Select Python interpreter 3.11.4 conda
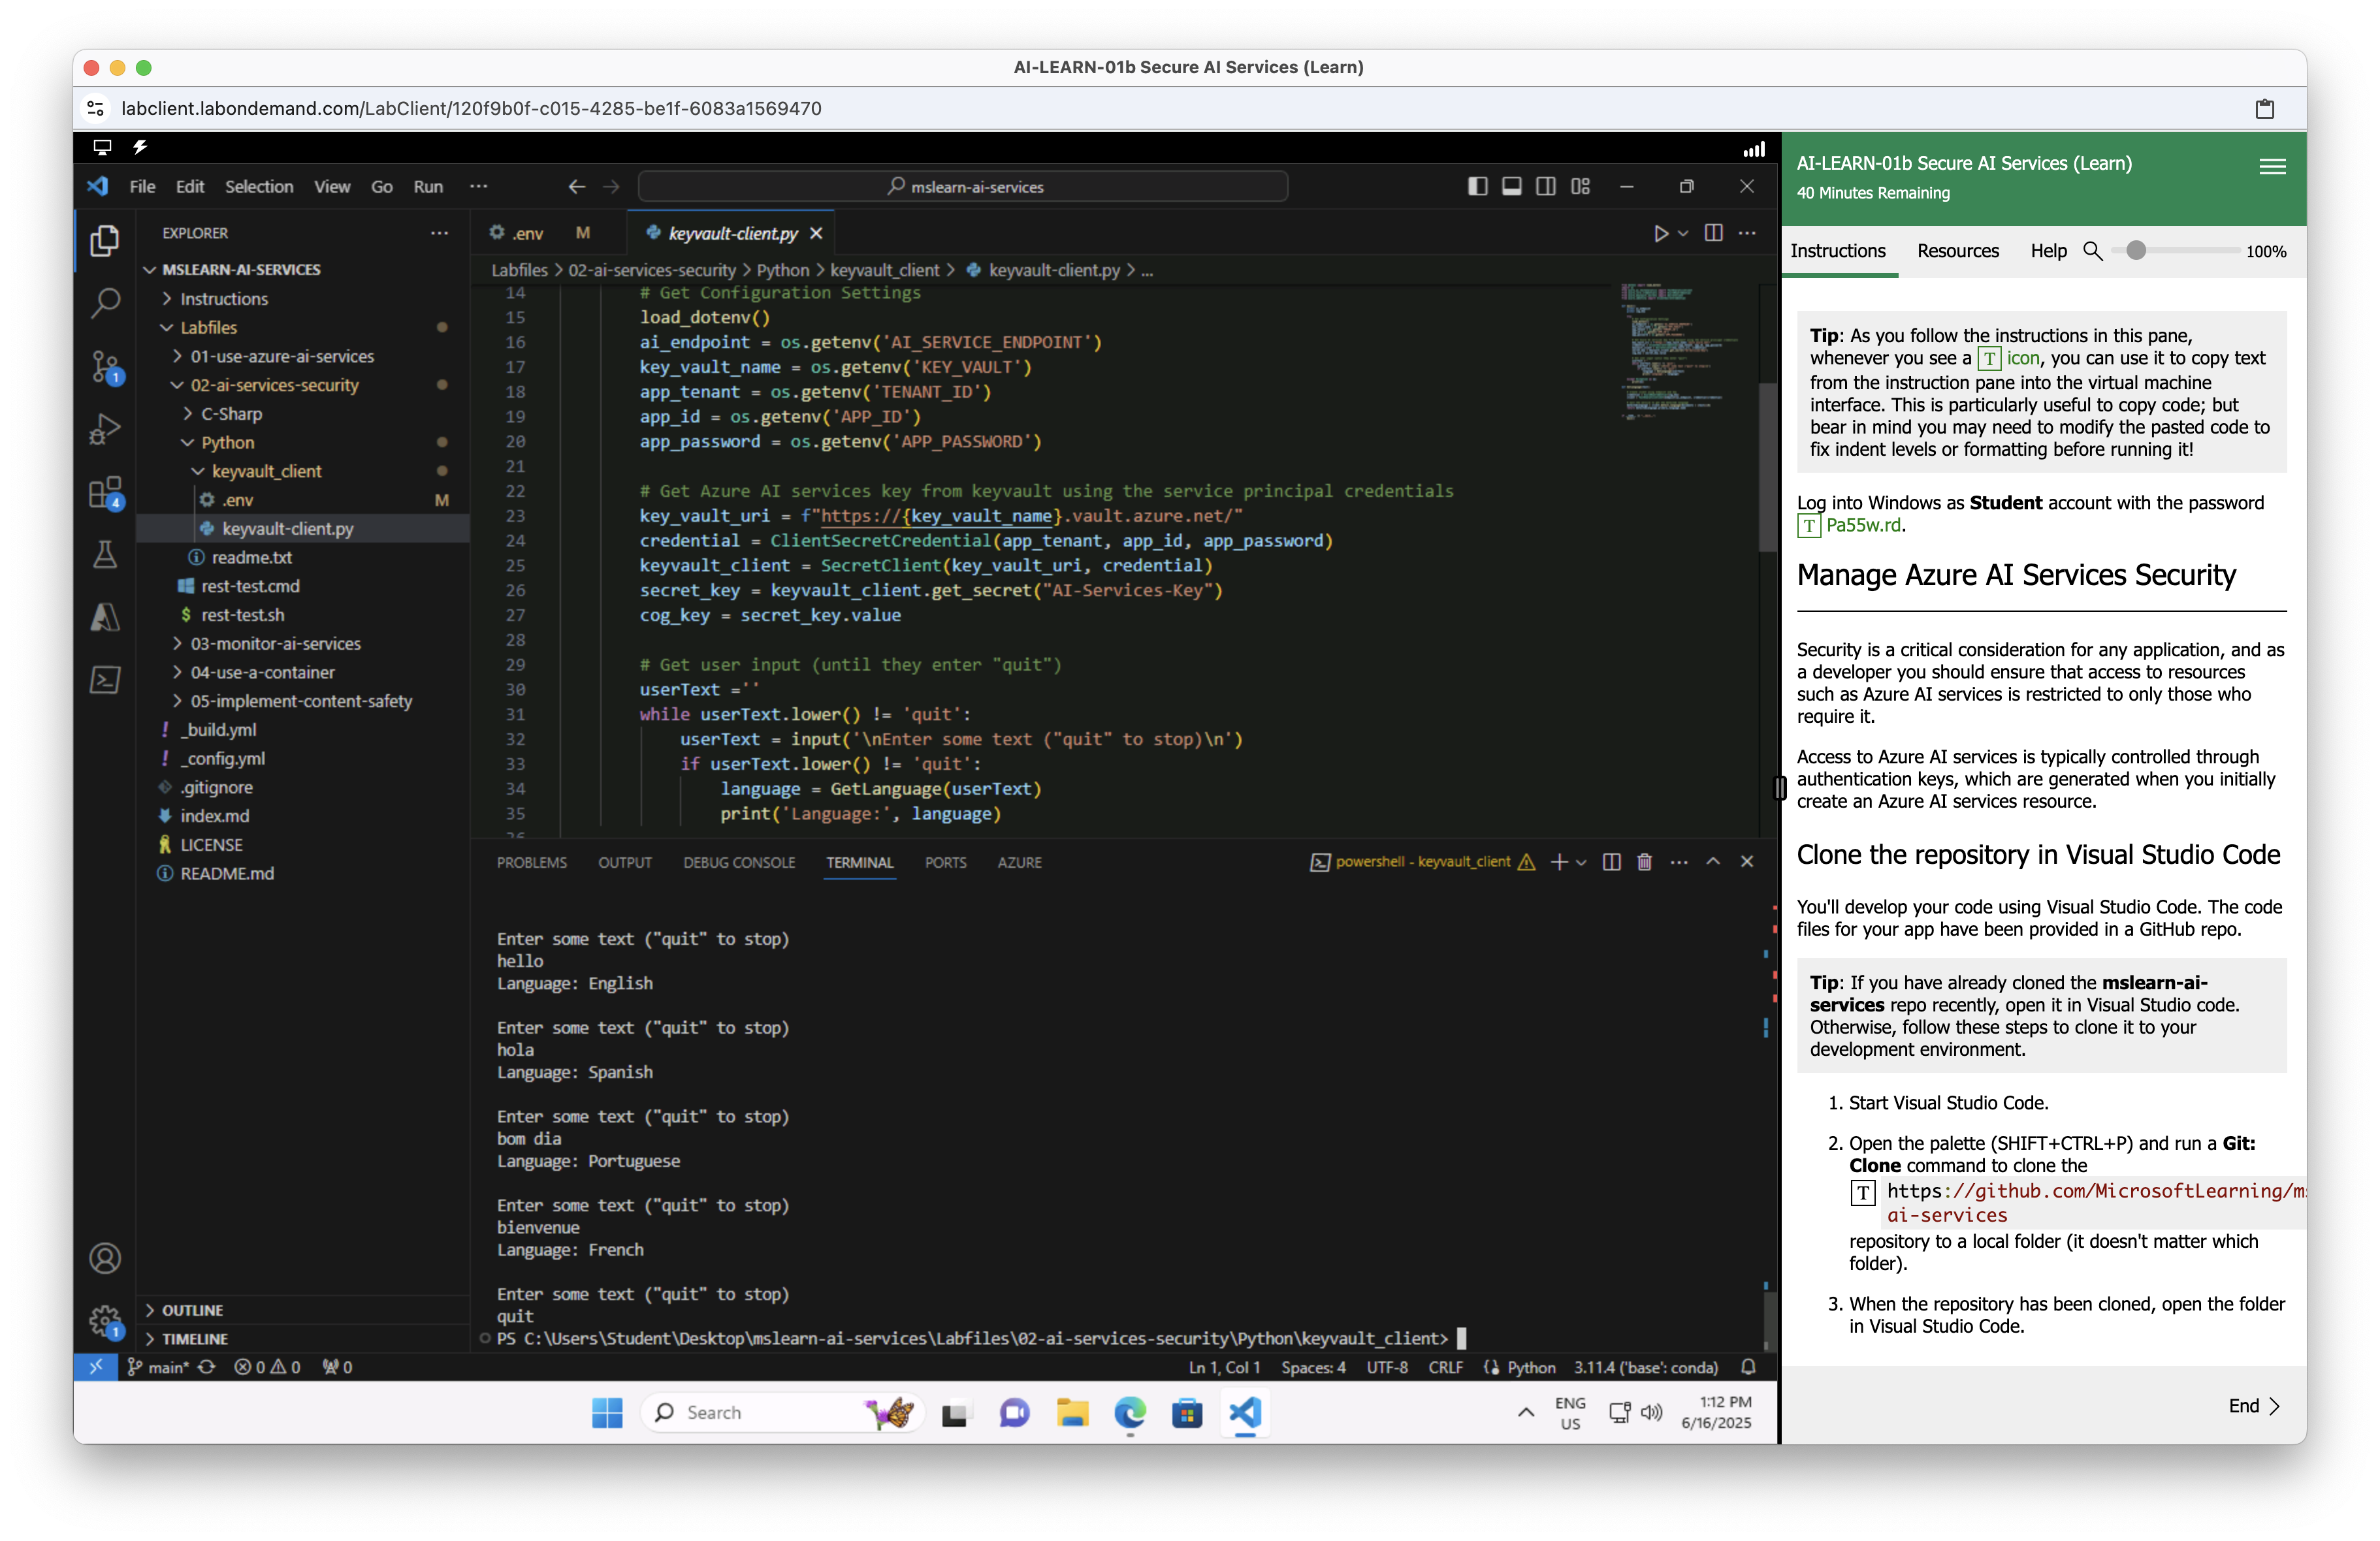Viewport: 2380px width, 1541px height. click(1646, 1367)
